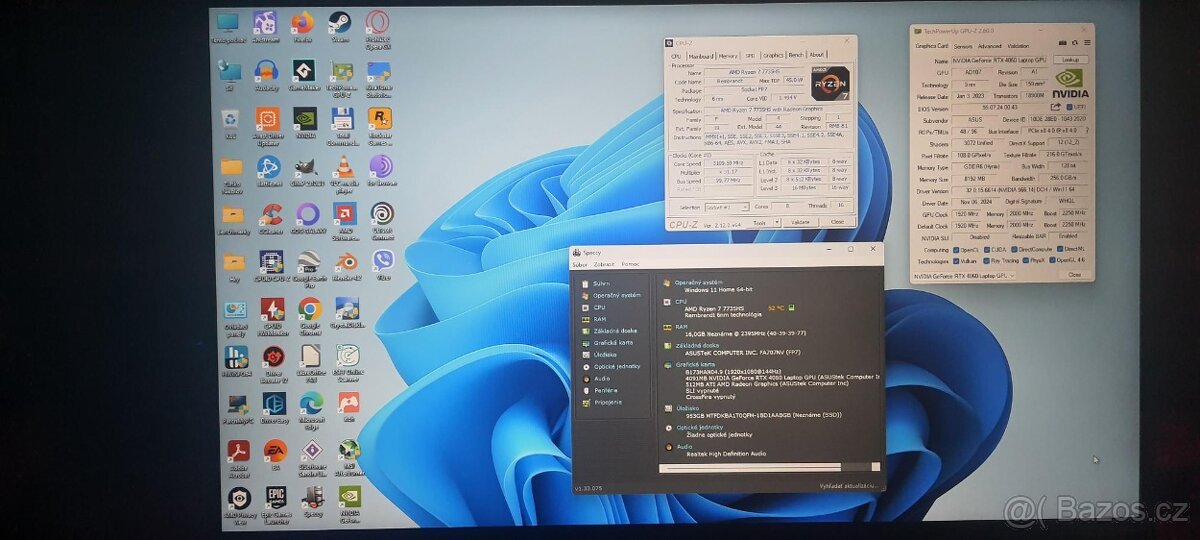The height and width of the screenshot is (540, 1200).
Task: Open the Validation tab in GPU-Z
Action: [x=1018, y=46]
